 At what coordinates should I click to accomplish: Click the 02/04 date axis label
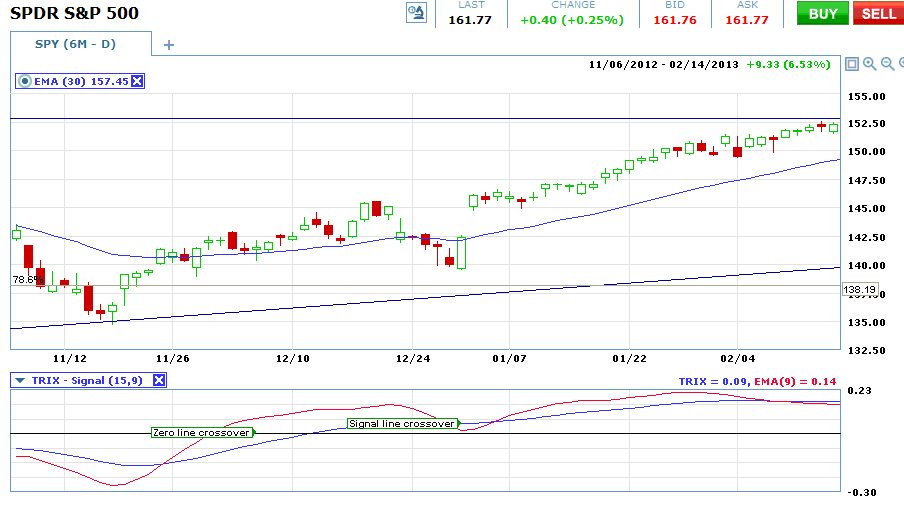coord(737,359)
